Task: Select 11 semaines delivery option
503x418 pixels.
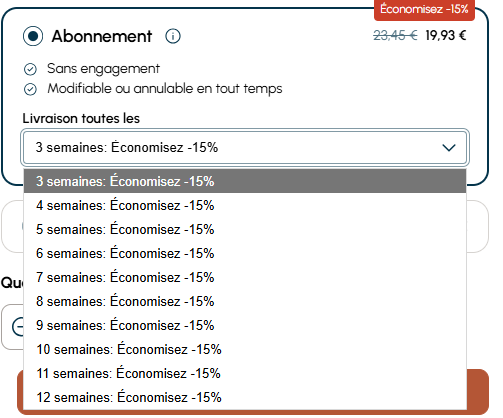Action: click(245, 373)
